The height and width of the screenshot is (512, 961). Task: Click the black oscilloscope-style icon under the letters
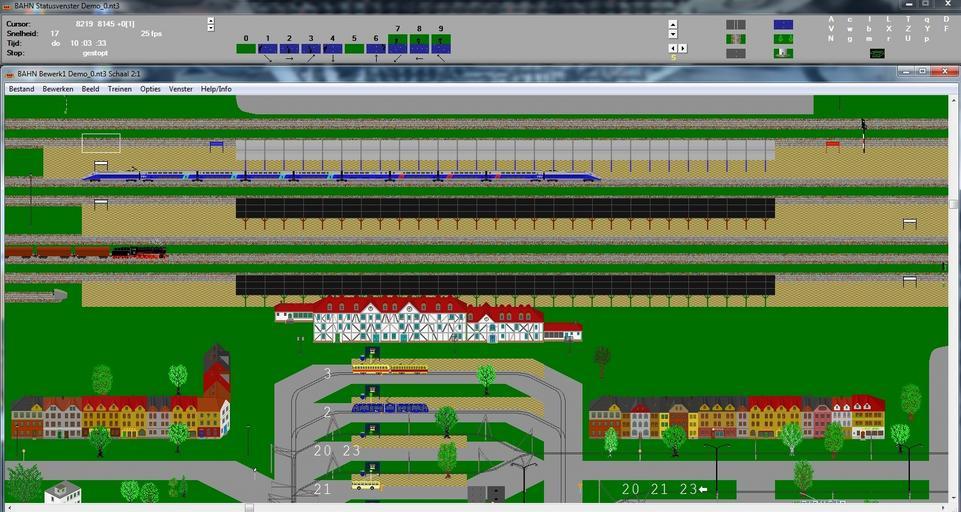[877, 53]
